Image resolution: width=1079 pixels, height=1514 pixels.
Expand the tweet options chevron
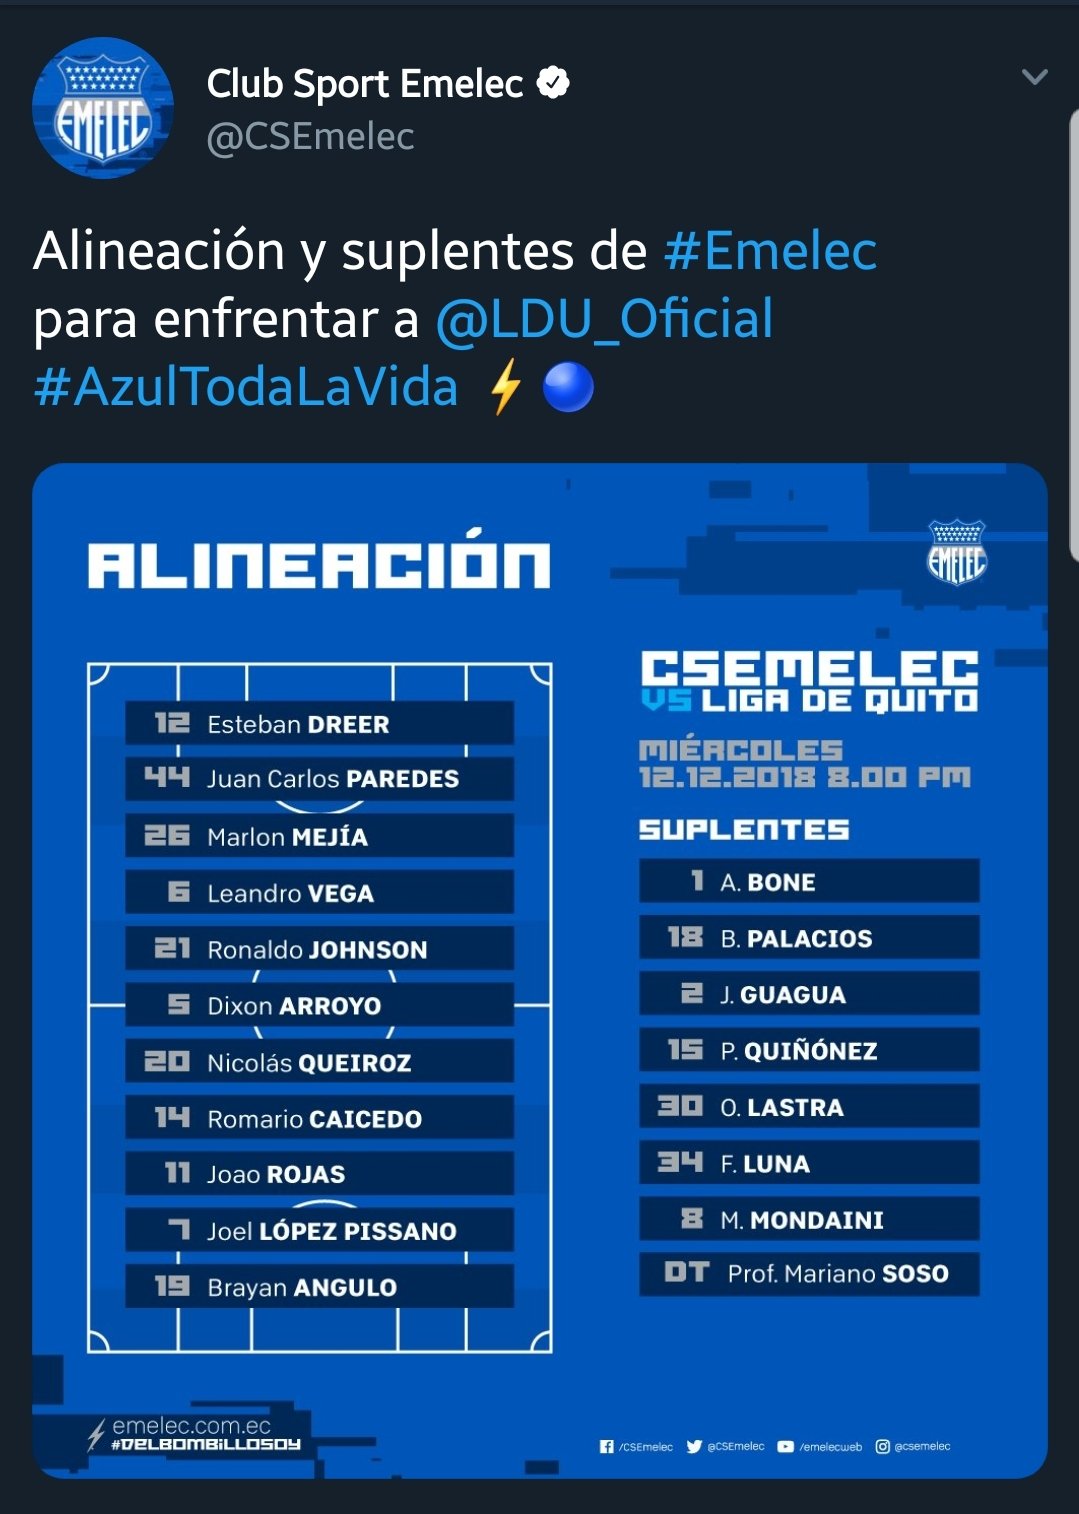(x=1035, y=77)
